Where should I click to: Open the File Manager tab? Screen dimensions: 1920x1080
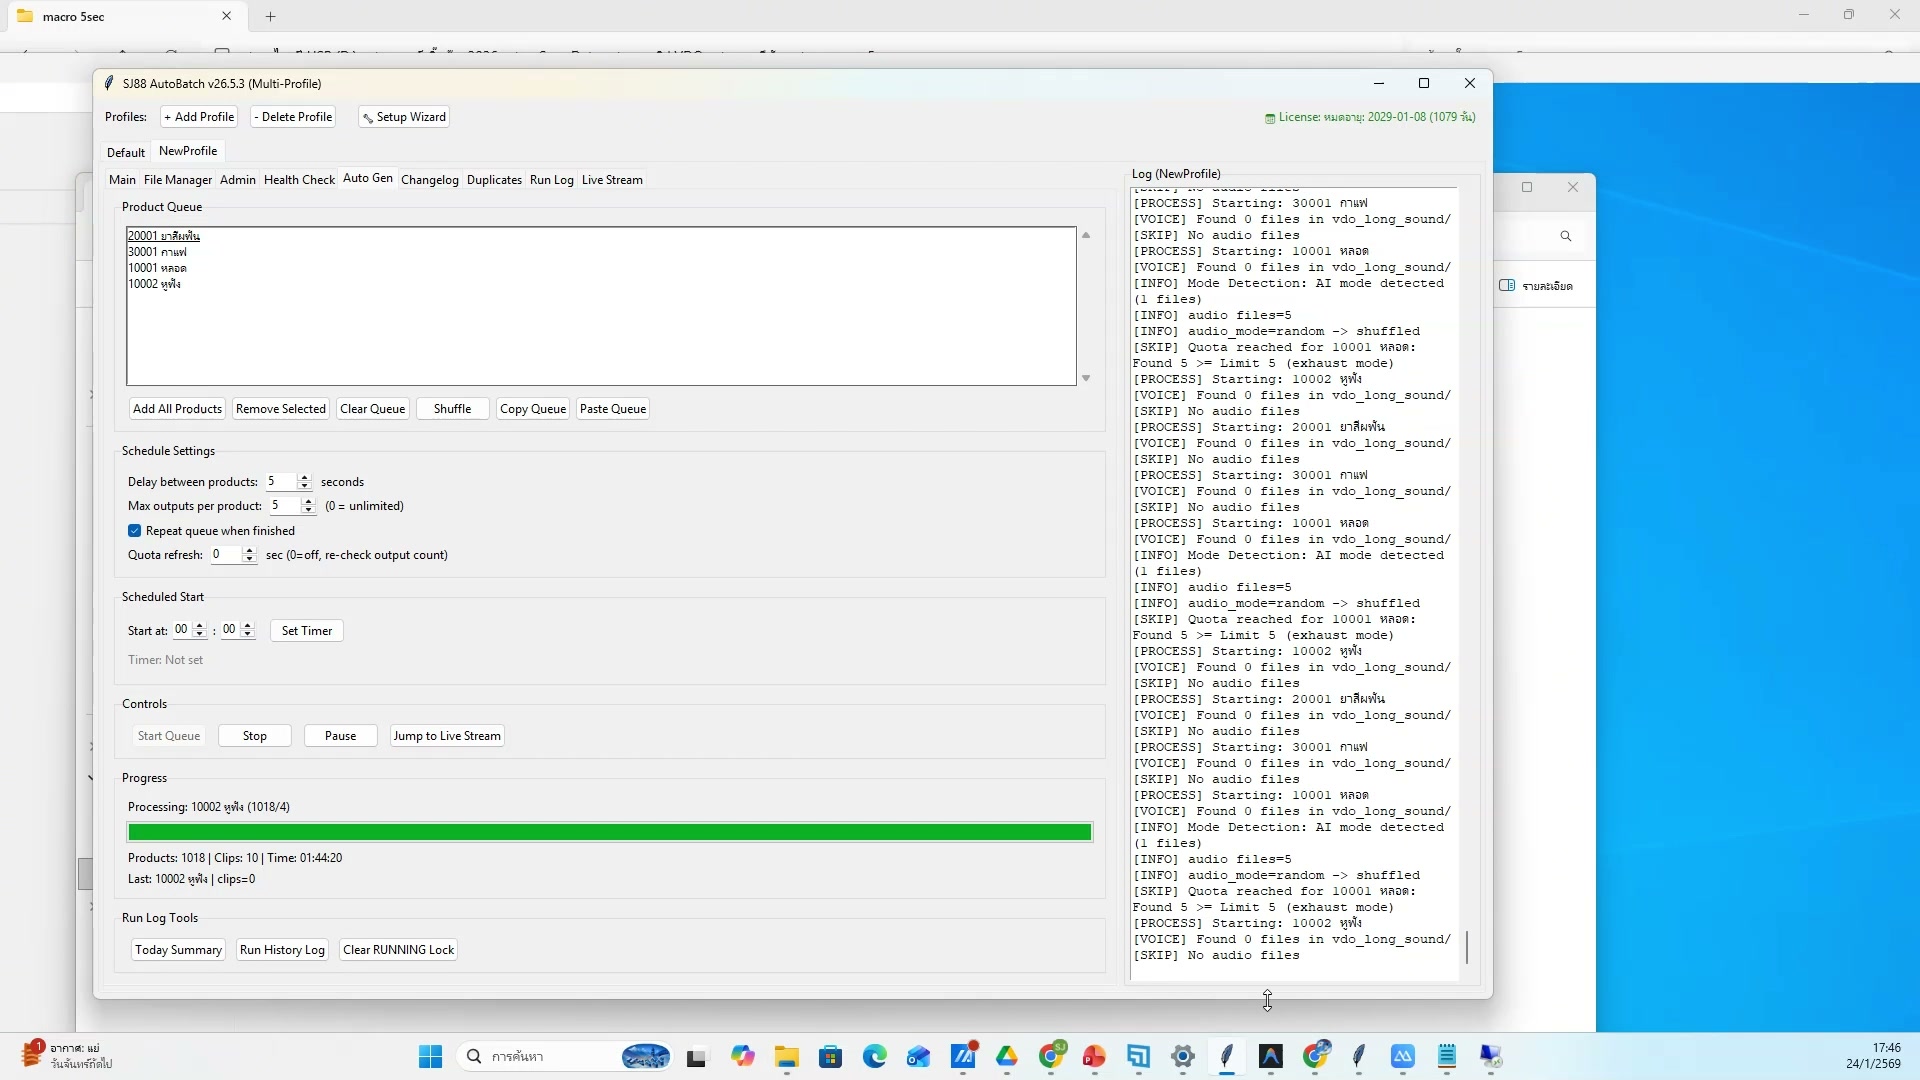click(177, 180)
